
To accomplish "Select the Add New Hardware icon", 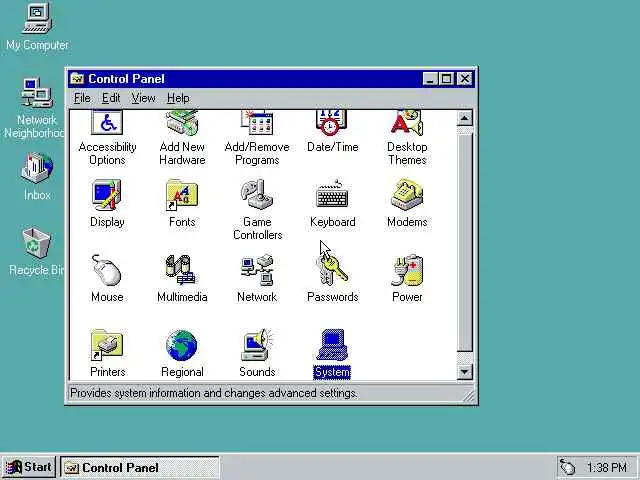I will pyautogui.click(x=182, y=122).
